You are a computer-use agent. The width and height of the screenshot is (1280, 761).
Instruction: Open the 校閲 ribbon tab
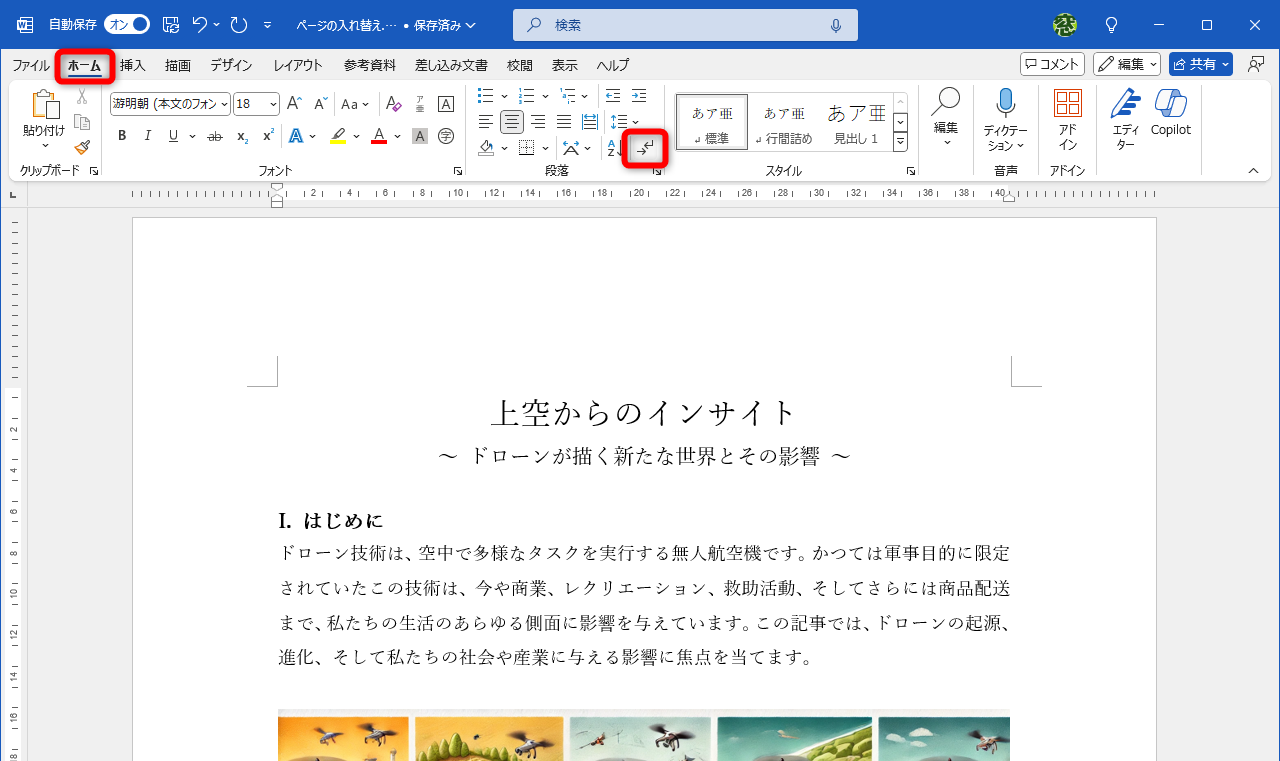point(519,66)
